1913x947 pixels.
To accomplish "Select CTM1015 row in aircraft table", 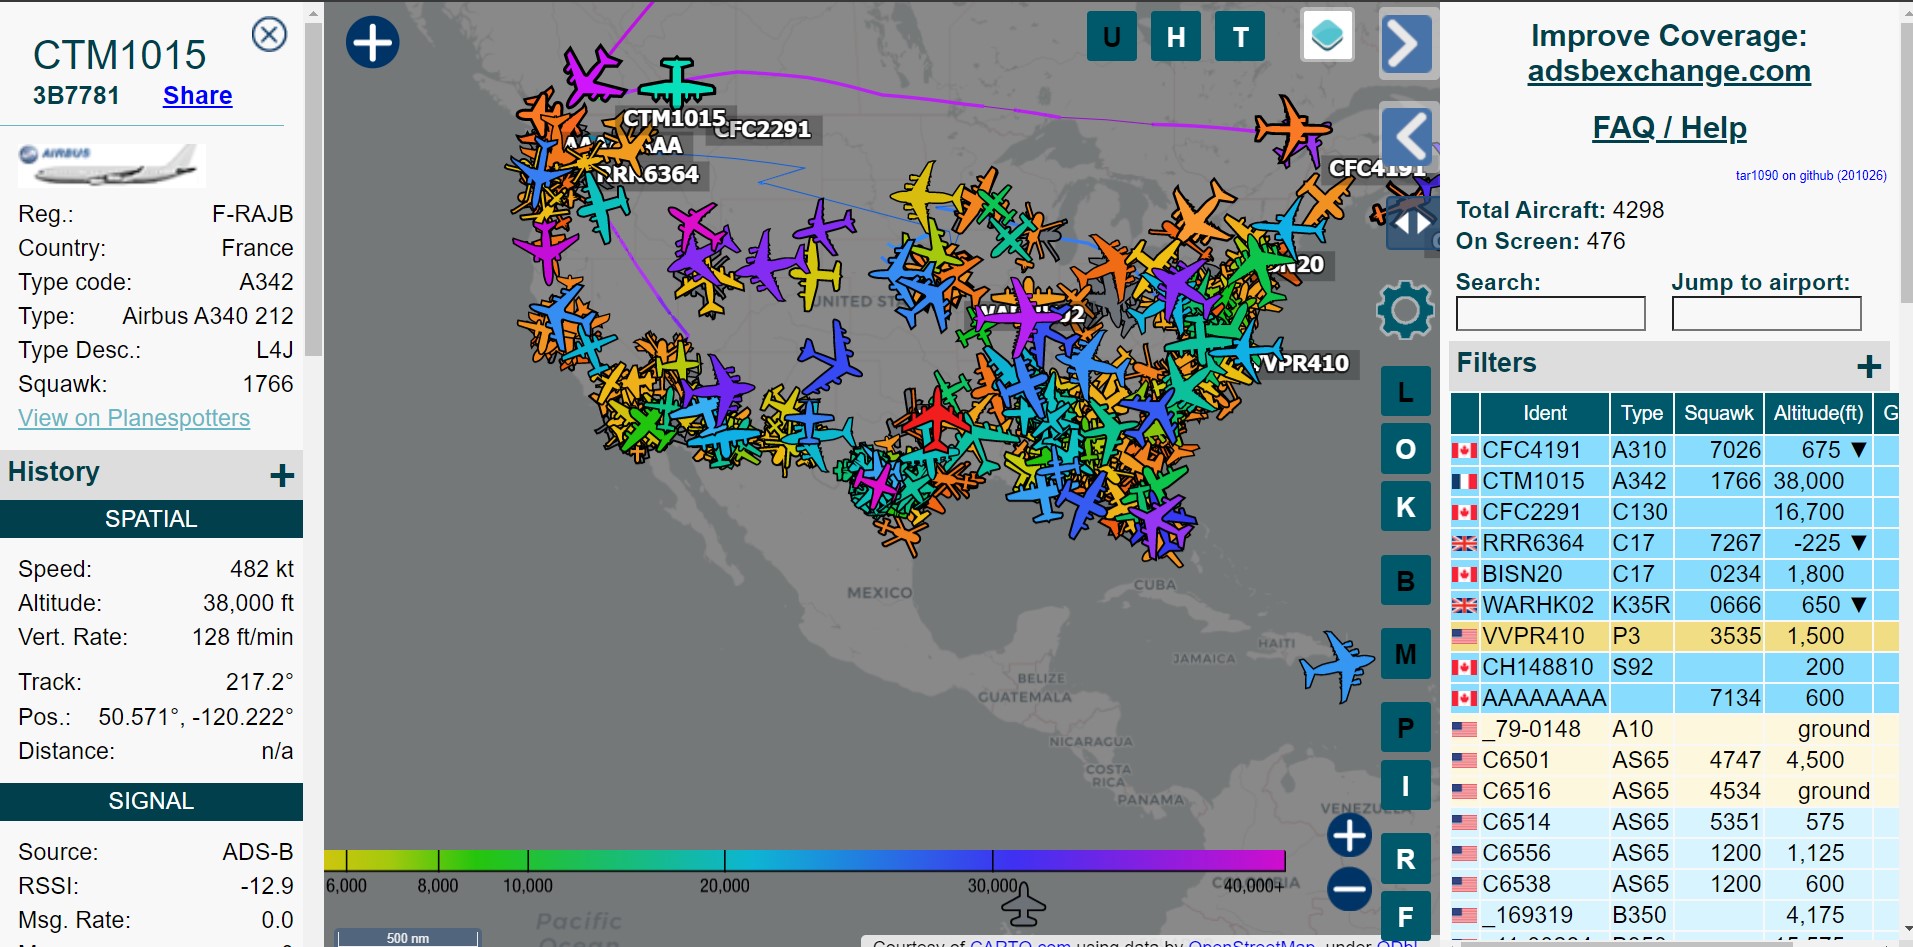I will point(1674,481).
